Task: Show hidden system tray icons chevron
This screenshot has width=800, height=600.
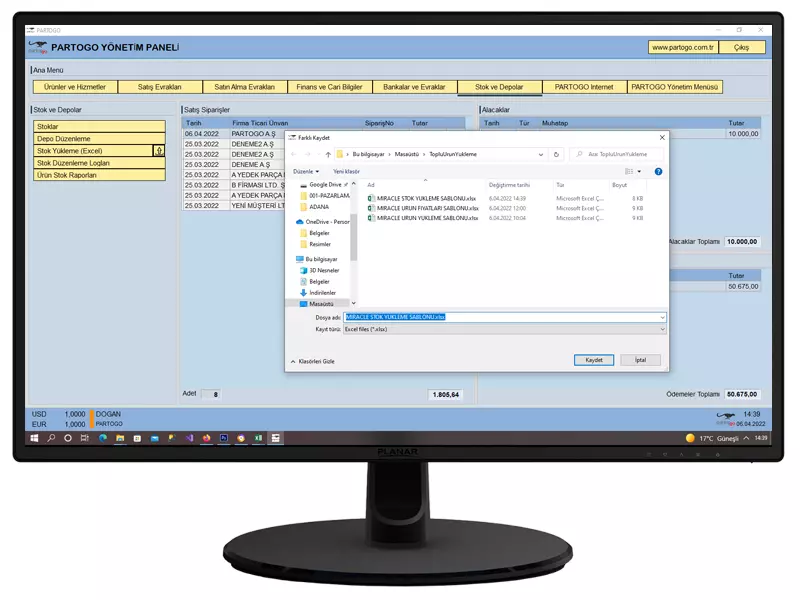Action: tap(746, 438)
